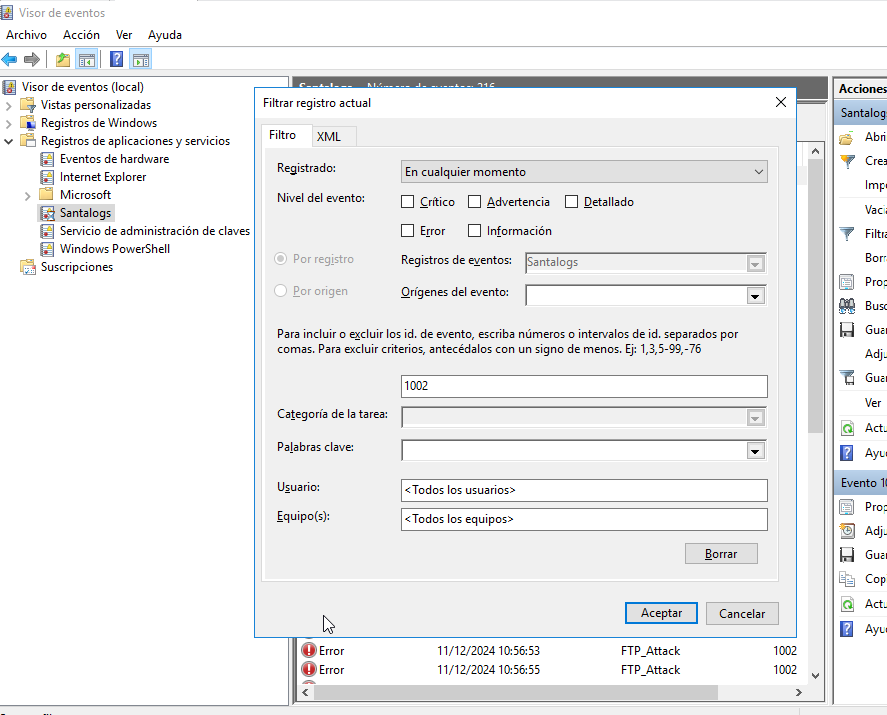
Task: Open the Orígenes del evento dropdown
Action: 755,296
